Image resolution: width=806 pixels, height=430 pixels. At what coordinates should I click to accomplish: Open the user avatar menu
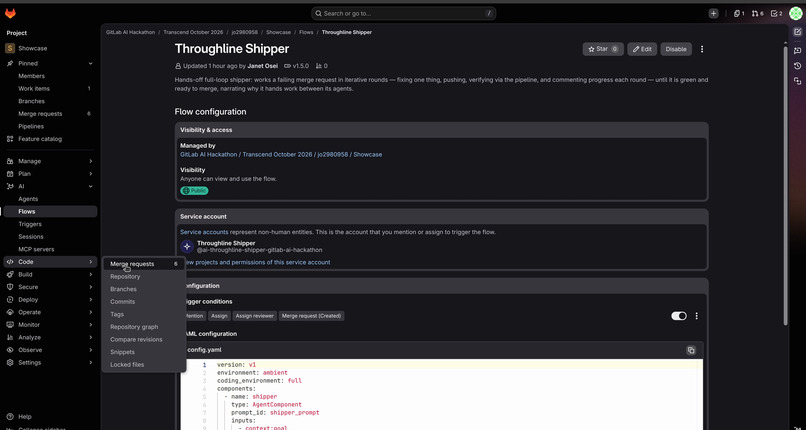pos(796,13)
